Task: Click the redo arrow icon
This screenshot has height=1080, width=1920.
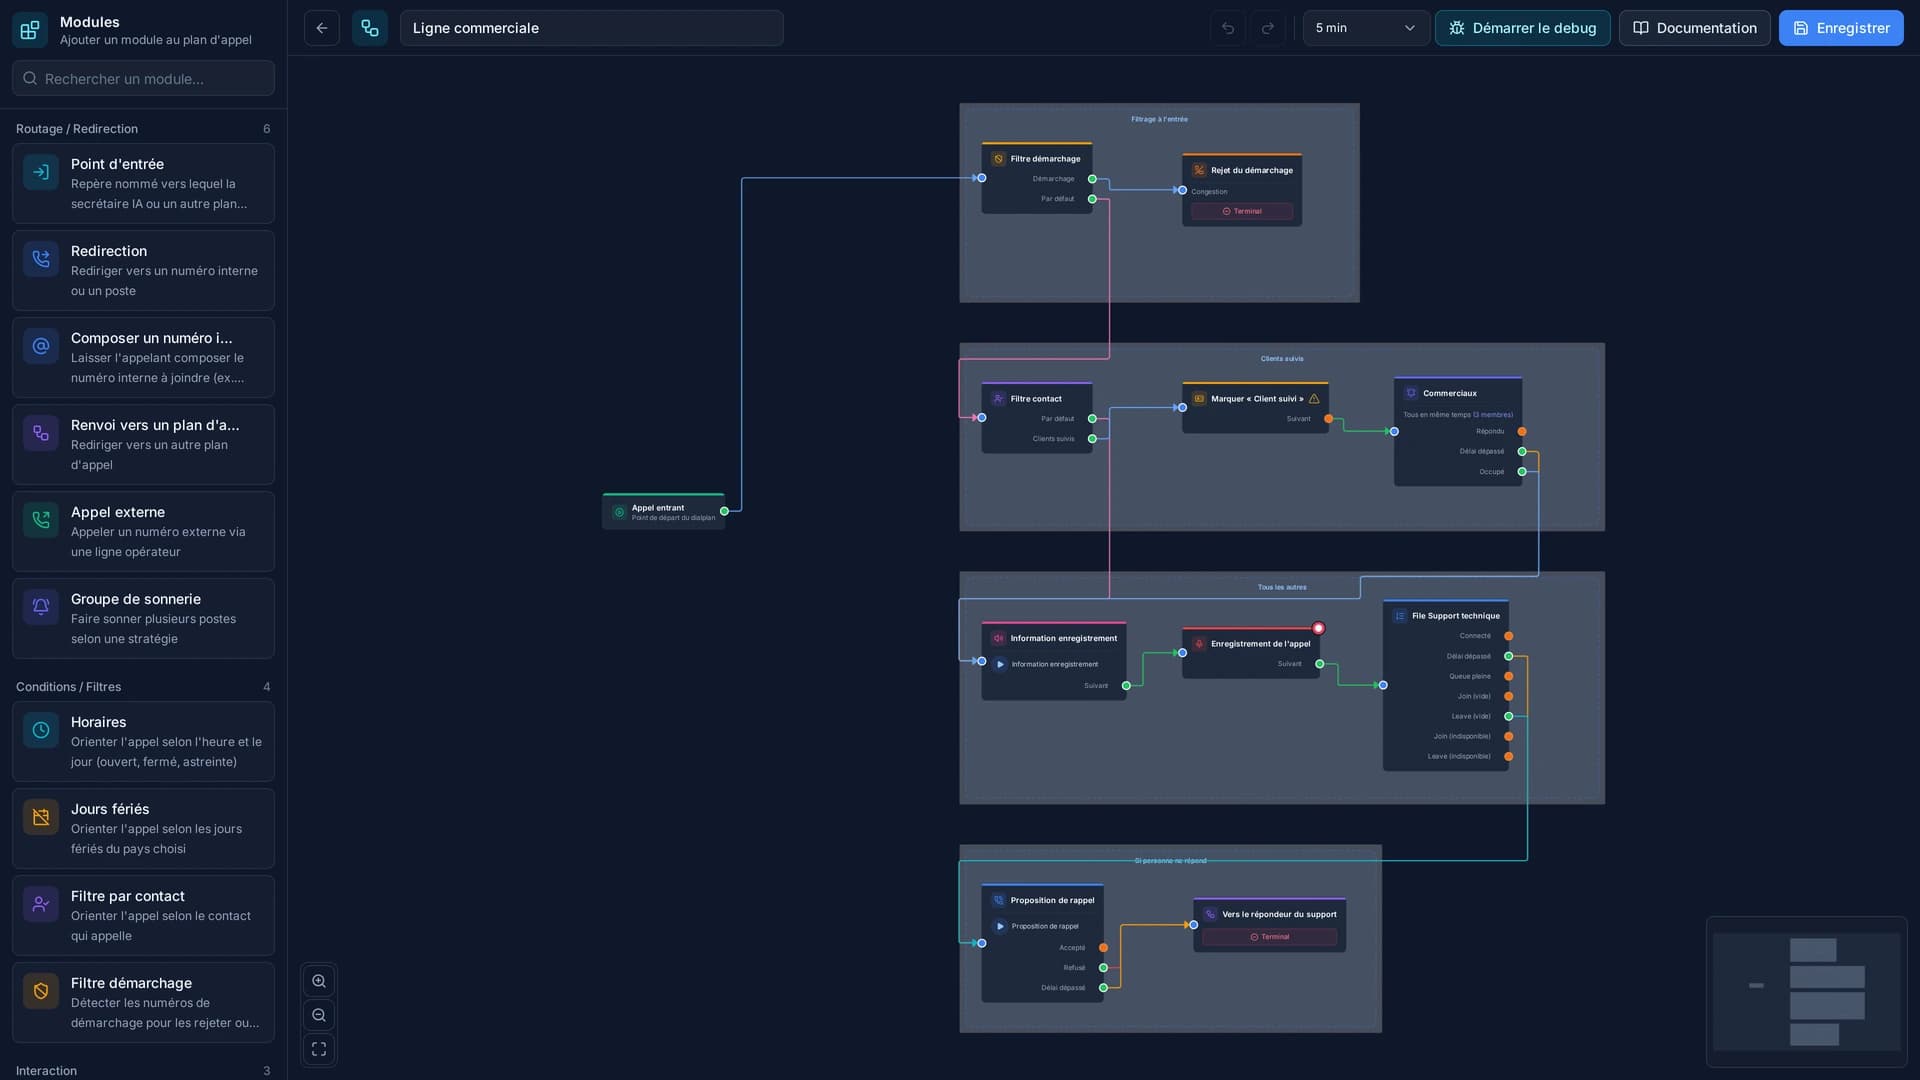Action: (x=1268, y=28)
